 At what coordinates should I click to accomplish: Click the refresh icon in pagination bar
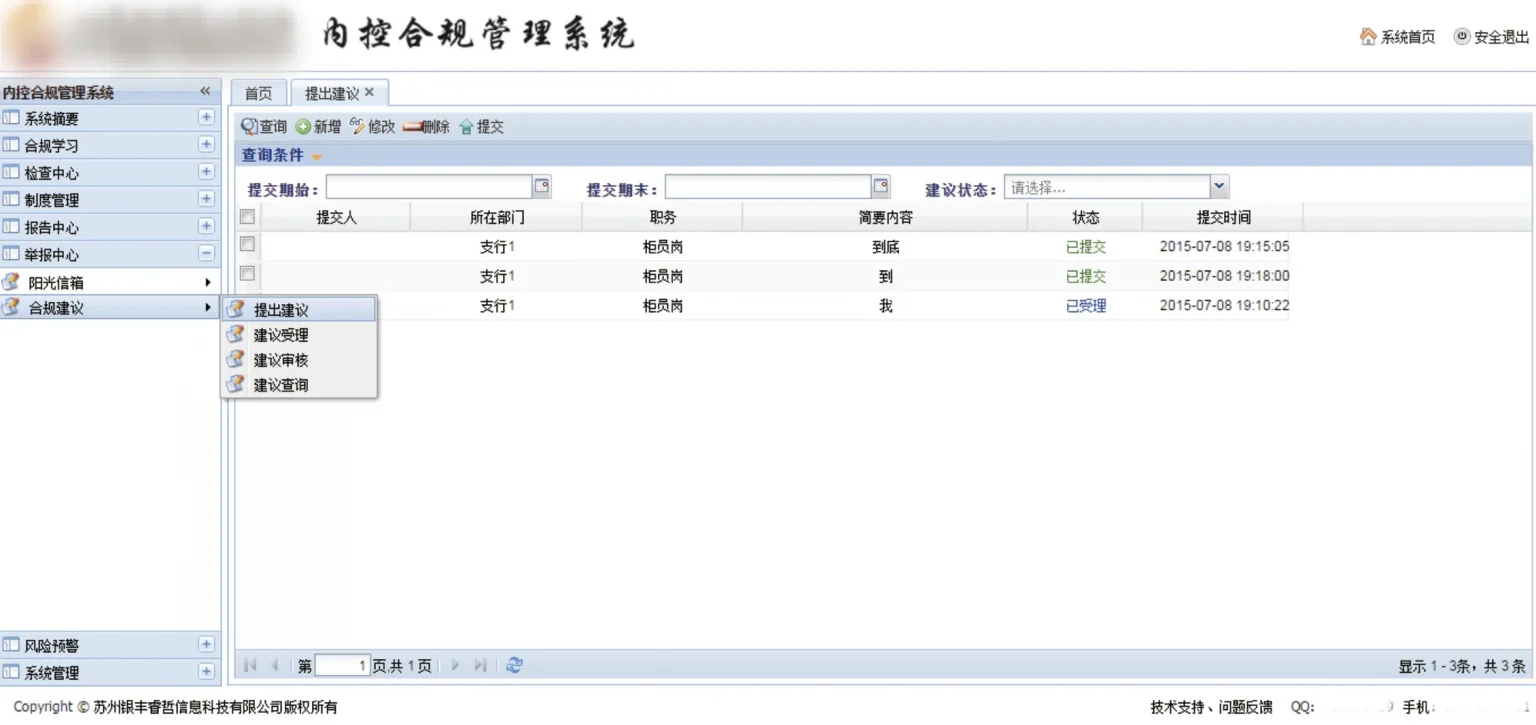pyautogui.click(x=514, y=665)
